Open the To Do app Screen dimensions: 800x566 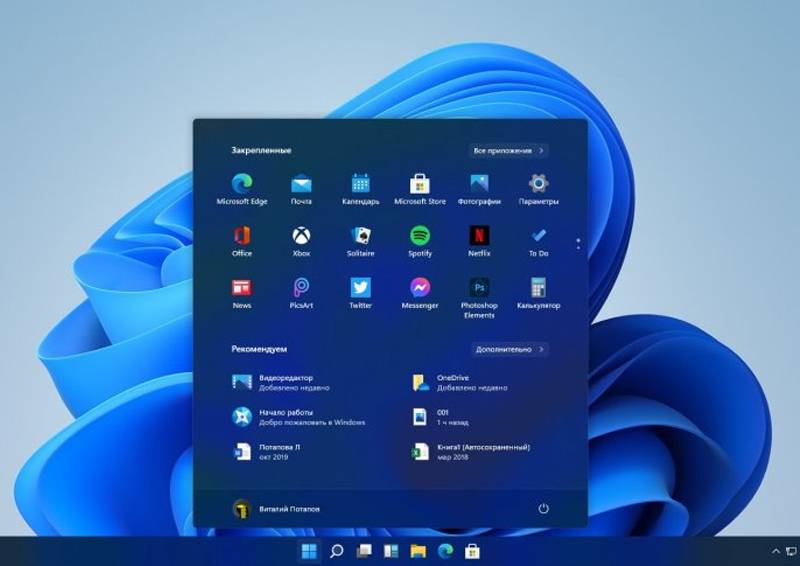538,241
